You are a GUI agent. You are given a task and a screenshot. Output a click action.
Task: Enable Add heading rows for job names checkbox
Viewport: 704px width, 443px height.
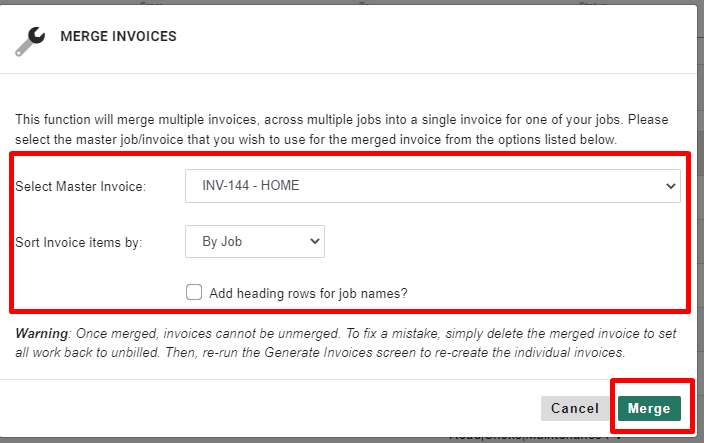click(194, 292)
